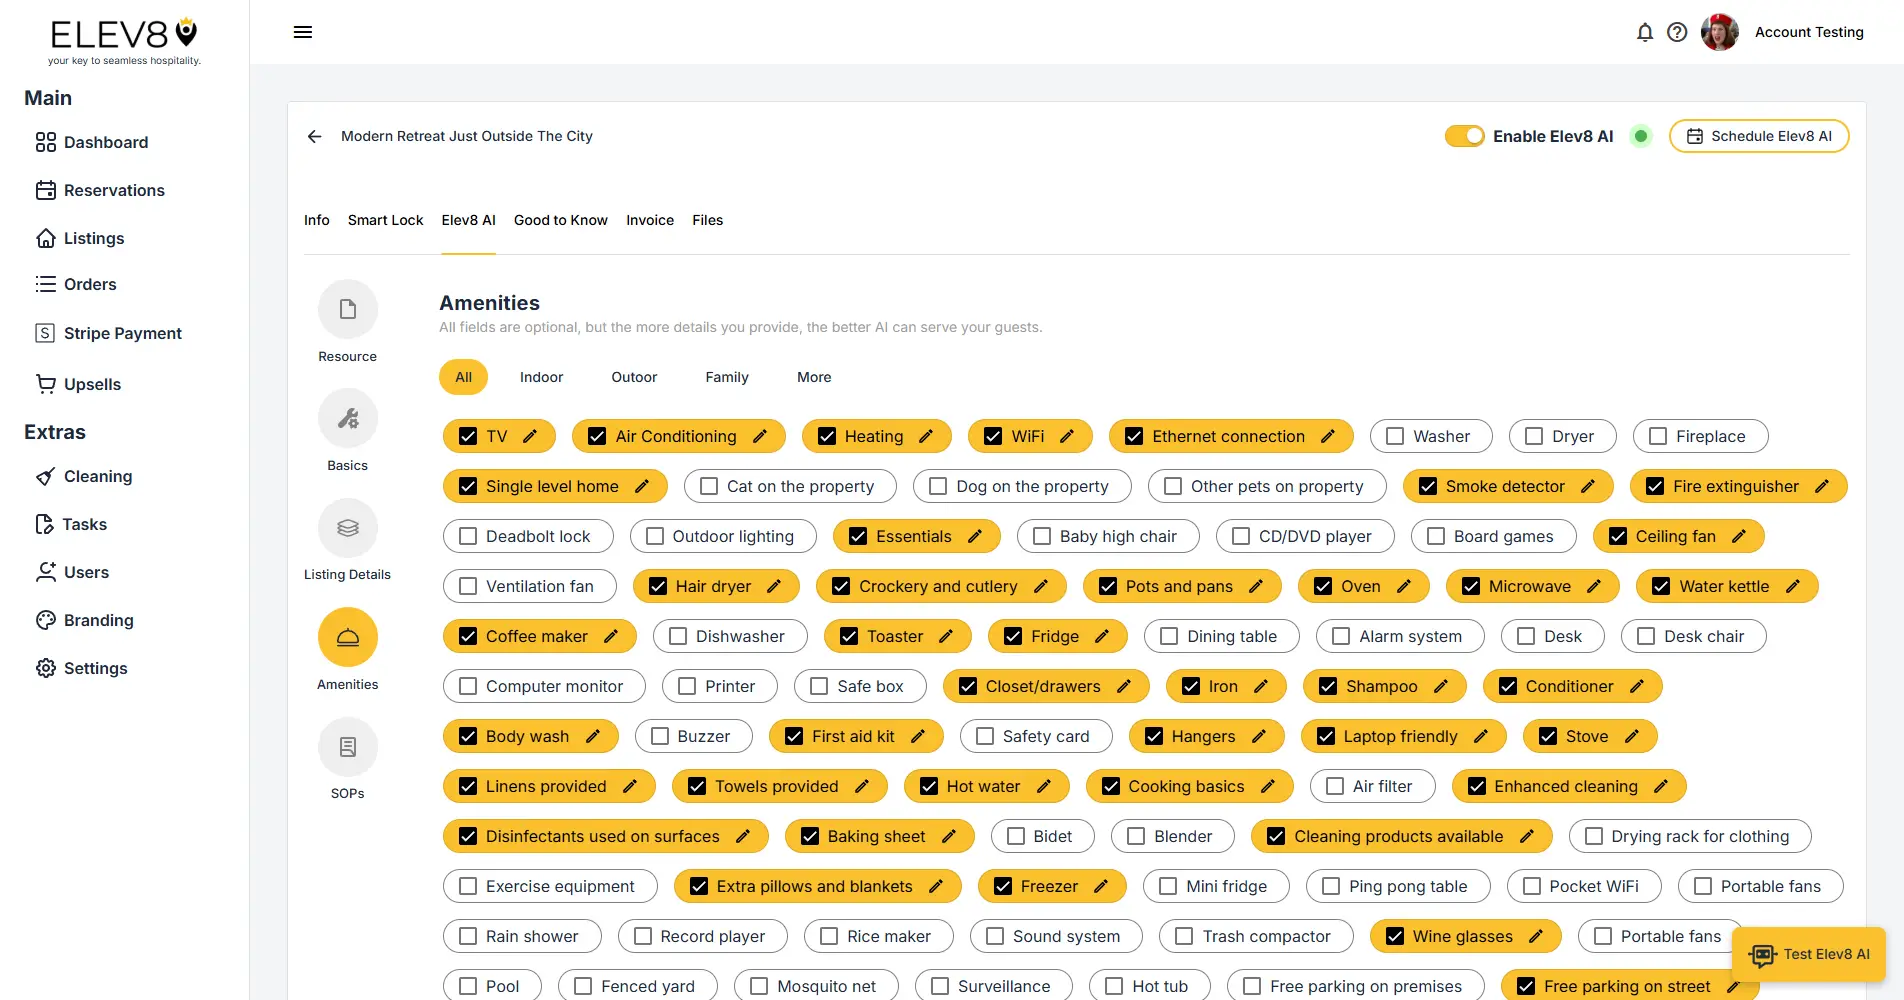Open the SOPs document icon

pyautogui.click(x=347, y=747)
